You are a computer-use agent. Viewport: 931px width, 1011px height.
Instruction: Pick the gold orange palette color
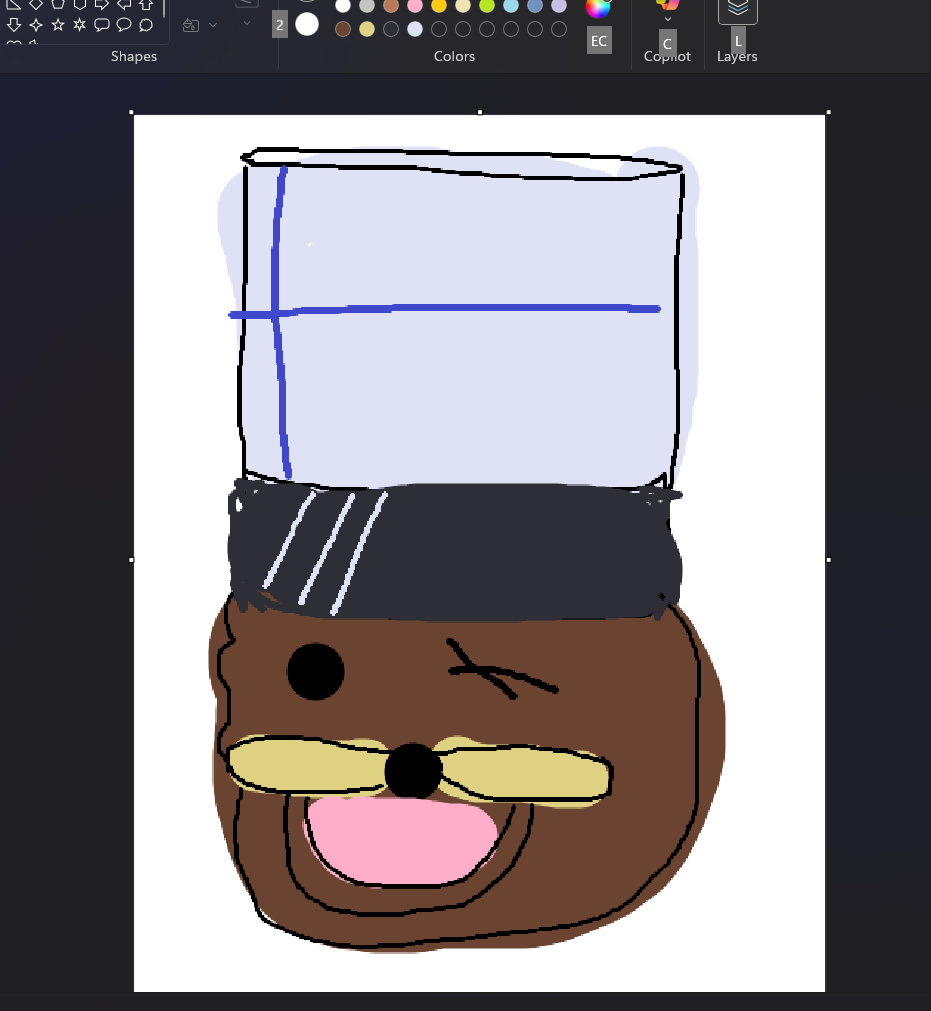click(439, 6)
